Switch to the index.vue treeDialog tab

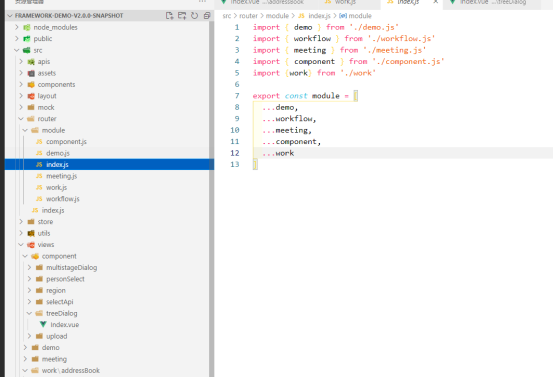click(x=492, y=2)
